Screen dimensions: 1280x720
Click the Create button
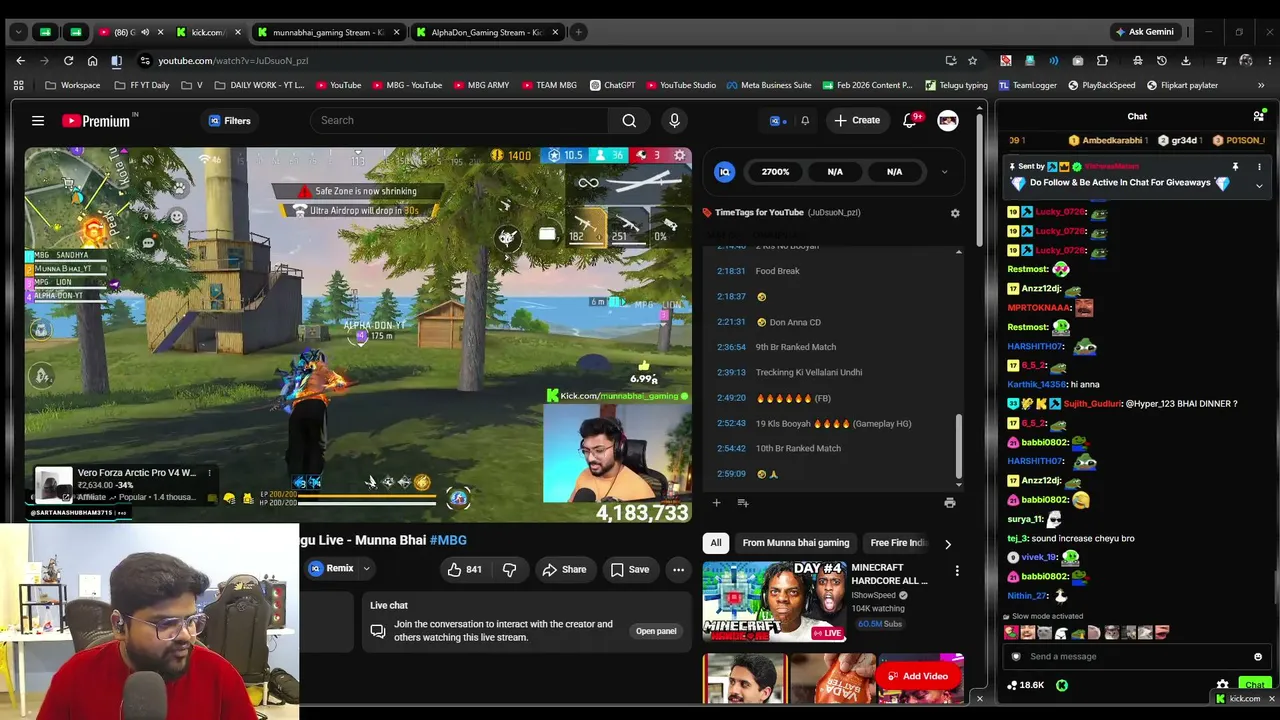tap(857, 121)
